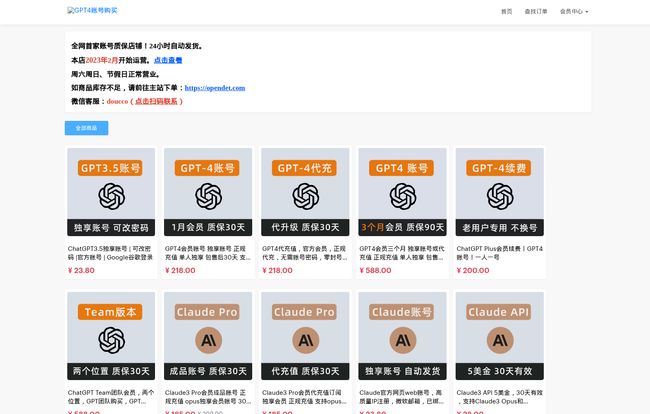Click the OpenAI logo on GPT3.5账号 card

[112, 196]
